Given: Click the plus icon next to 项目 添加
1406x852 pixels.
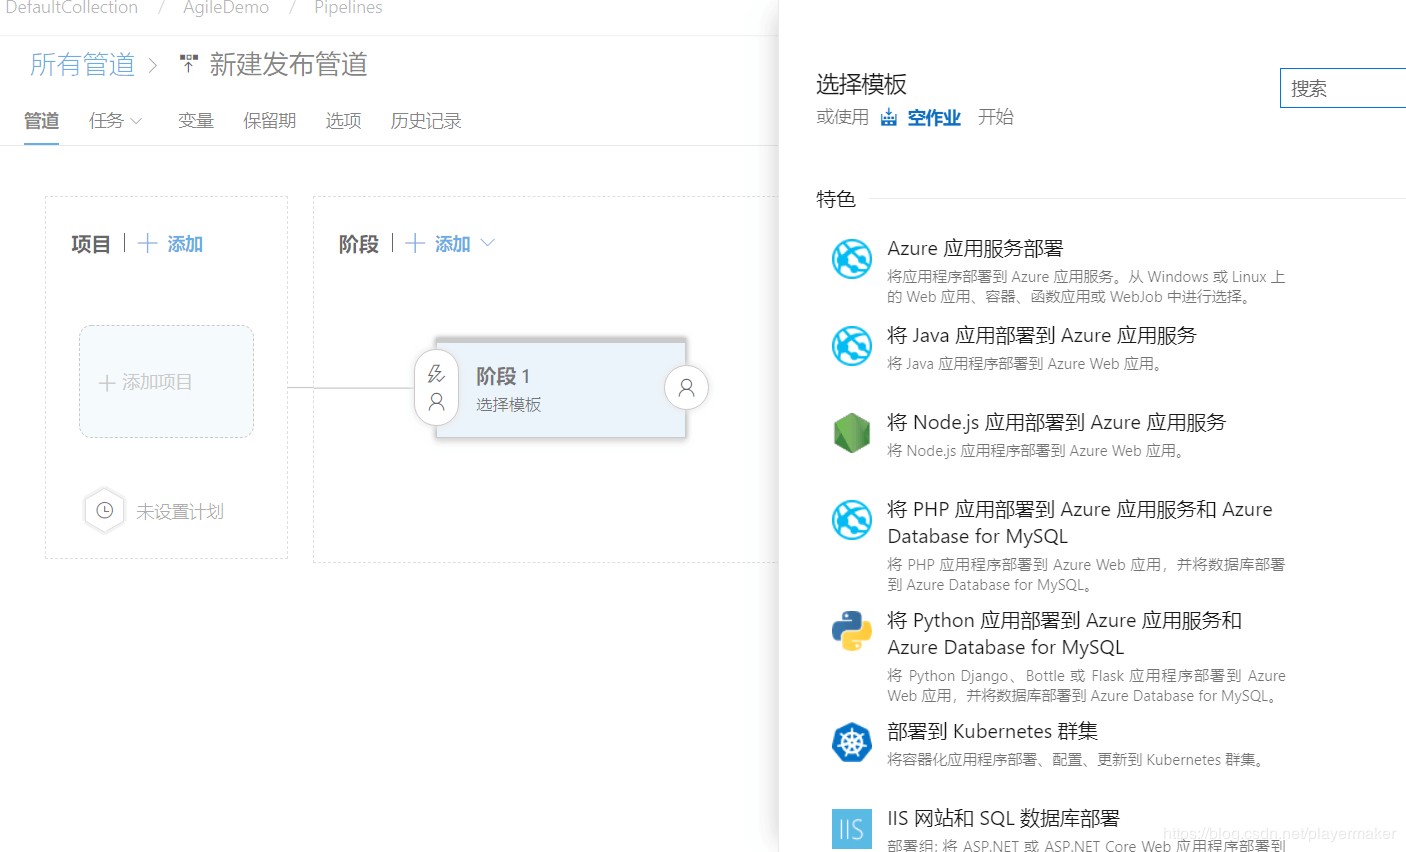Looking at the screenshot, I should point(147,243).
